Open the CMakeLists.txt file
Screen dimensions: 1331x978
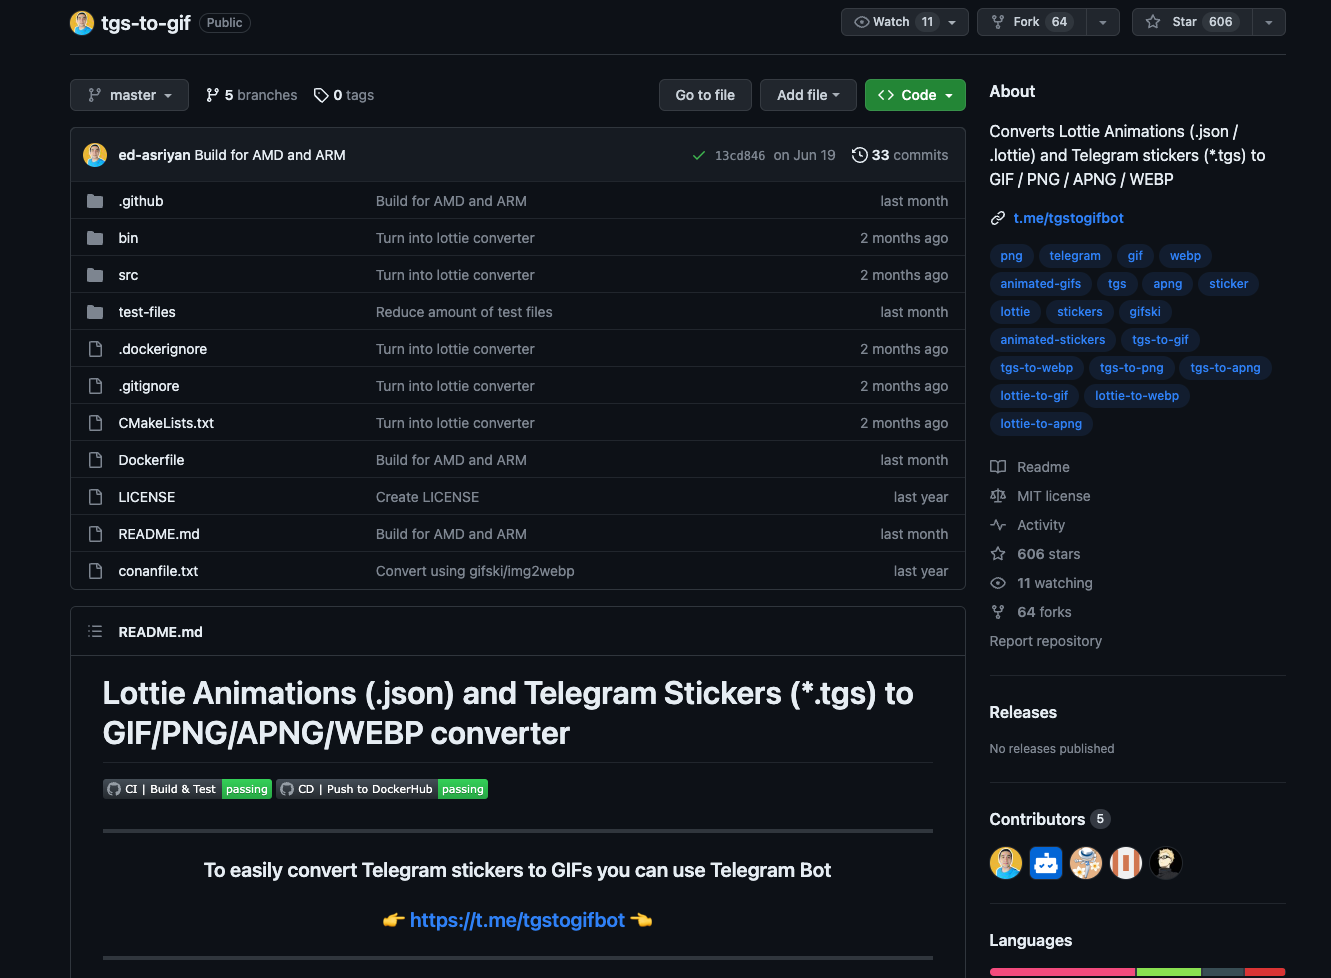(x=166, y=423)
